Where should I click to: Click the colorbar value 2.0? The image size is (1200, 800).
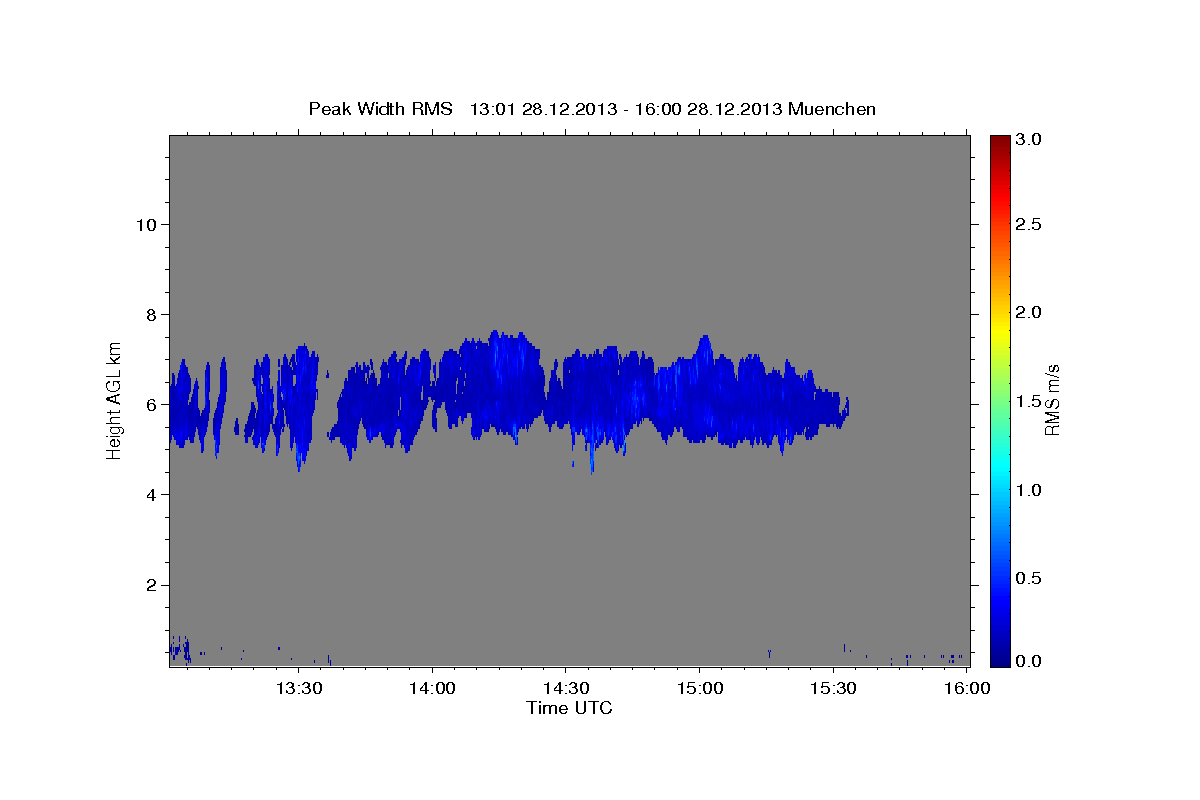click(1030, 313)
